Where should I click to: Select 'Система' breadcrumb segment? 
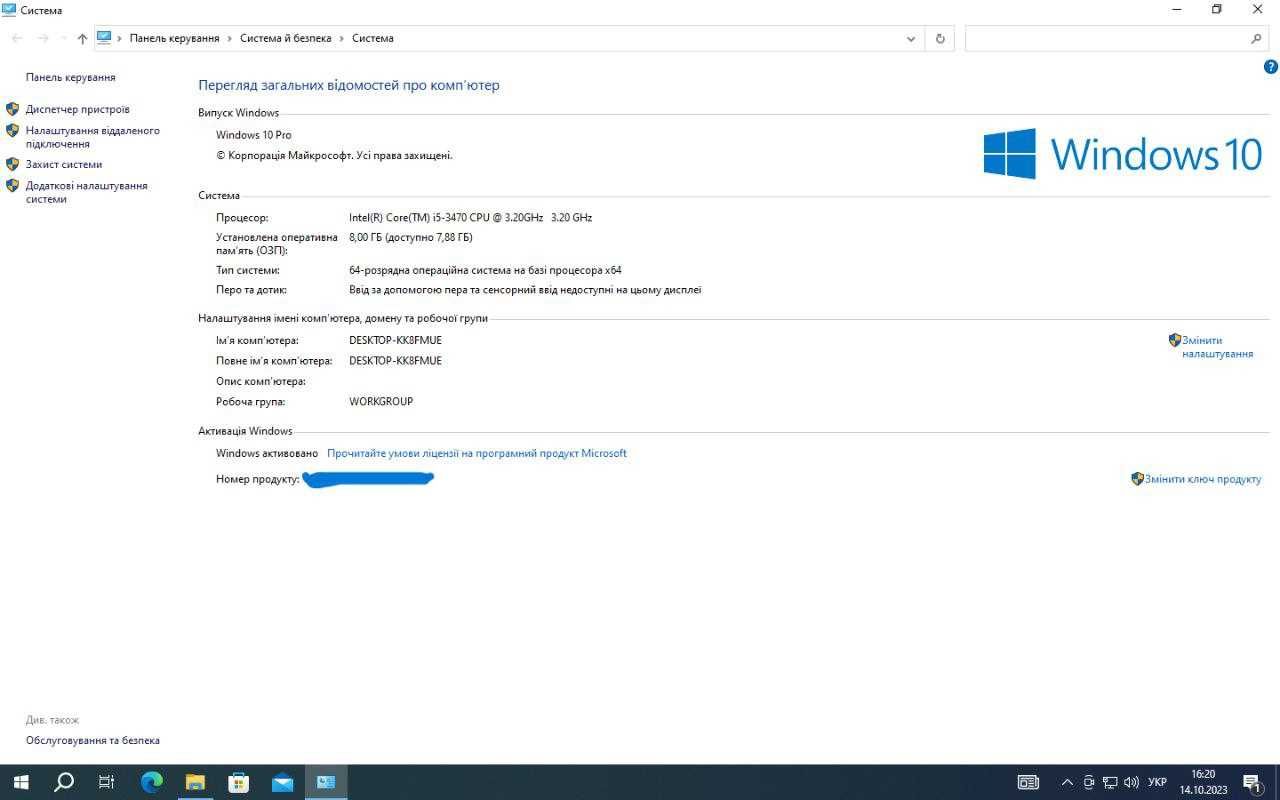click(x=372, y=38)
